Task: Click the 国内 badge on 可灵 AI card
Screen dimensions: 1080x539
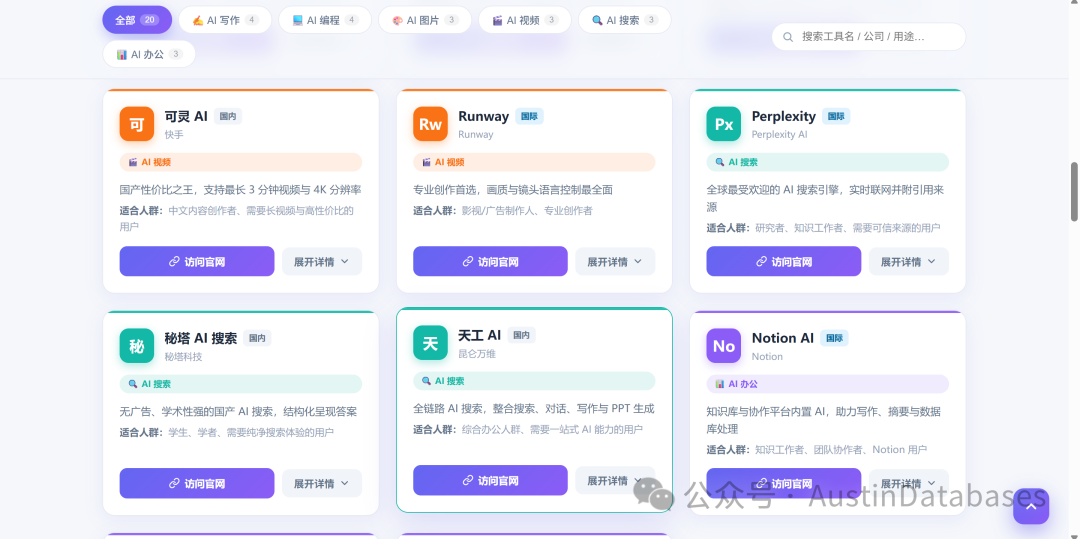Action: 228,116
